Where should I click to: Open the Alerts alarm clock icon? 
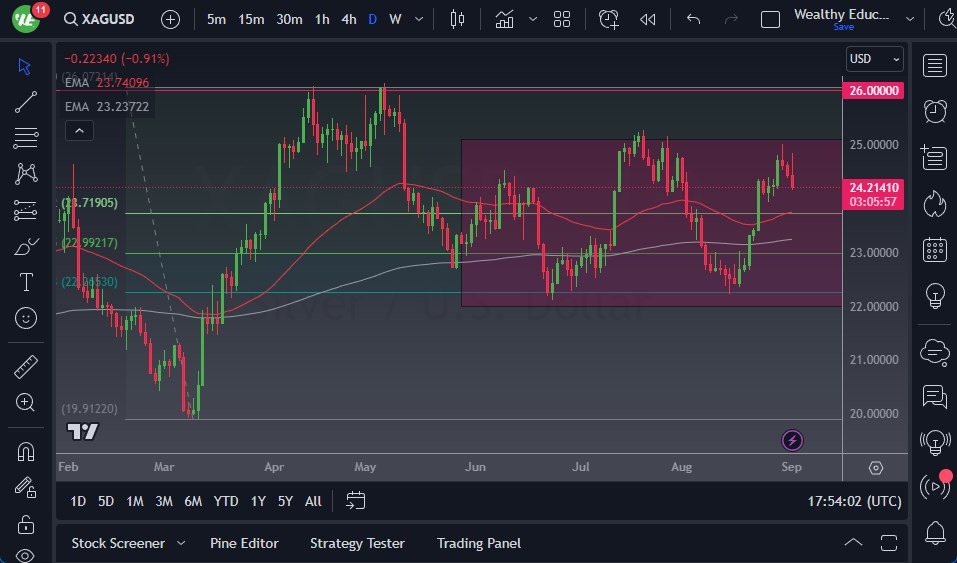pos(935,111)
